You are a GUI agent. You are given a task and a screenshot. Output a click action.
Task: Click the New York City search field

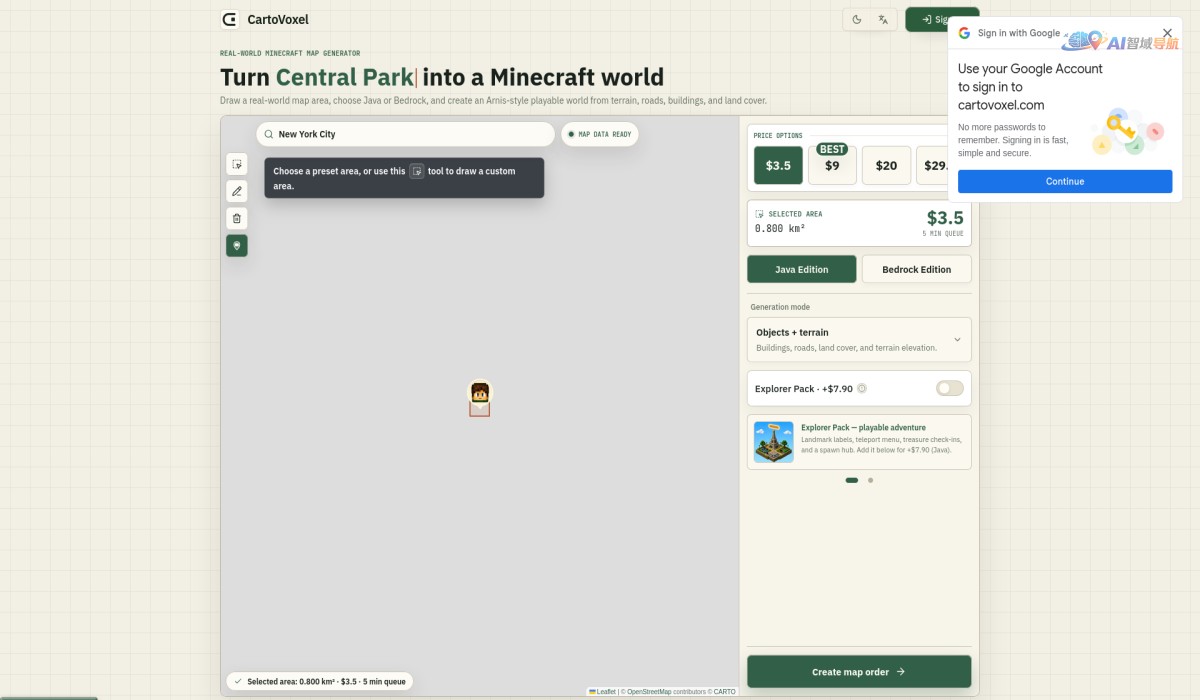pyautogui.click(x=405, y=134)
